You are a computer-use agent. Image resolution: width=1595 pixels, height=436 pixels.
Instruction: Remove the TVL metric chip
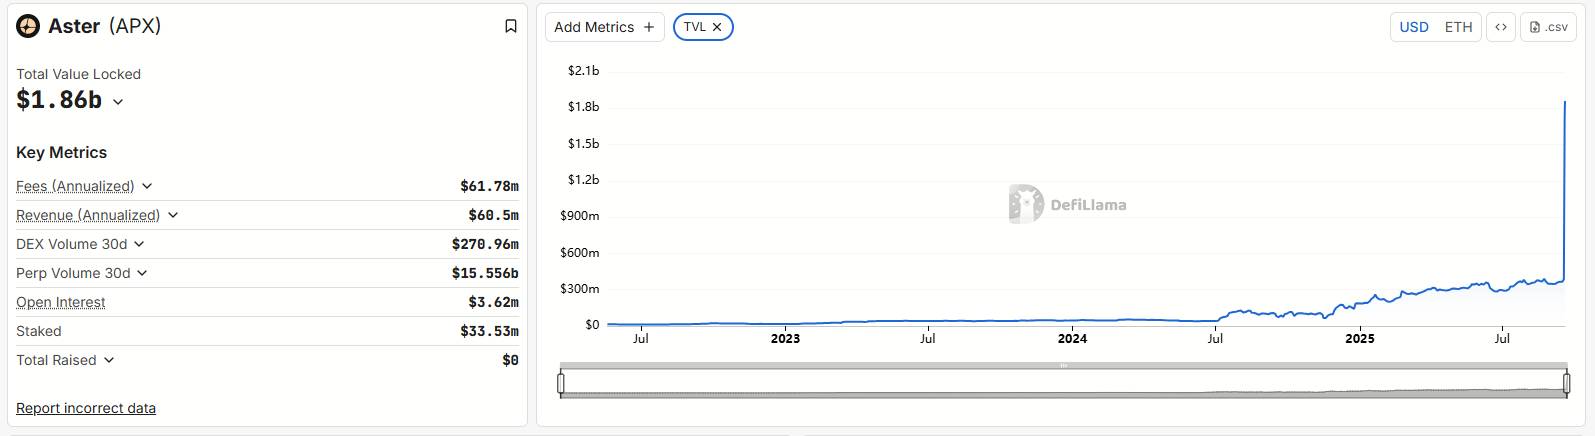tap(717, 27)
